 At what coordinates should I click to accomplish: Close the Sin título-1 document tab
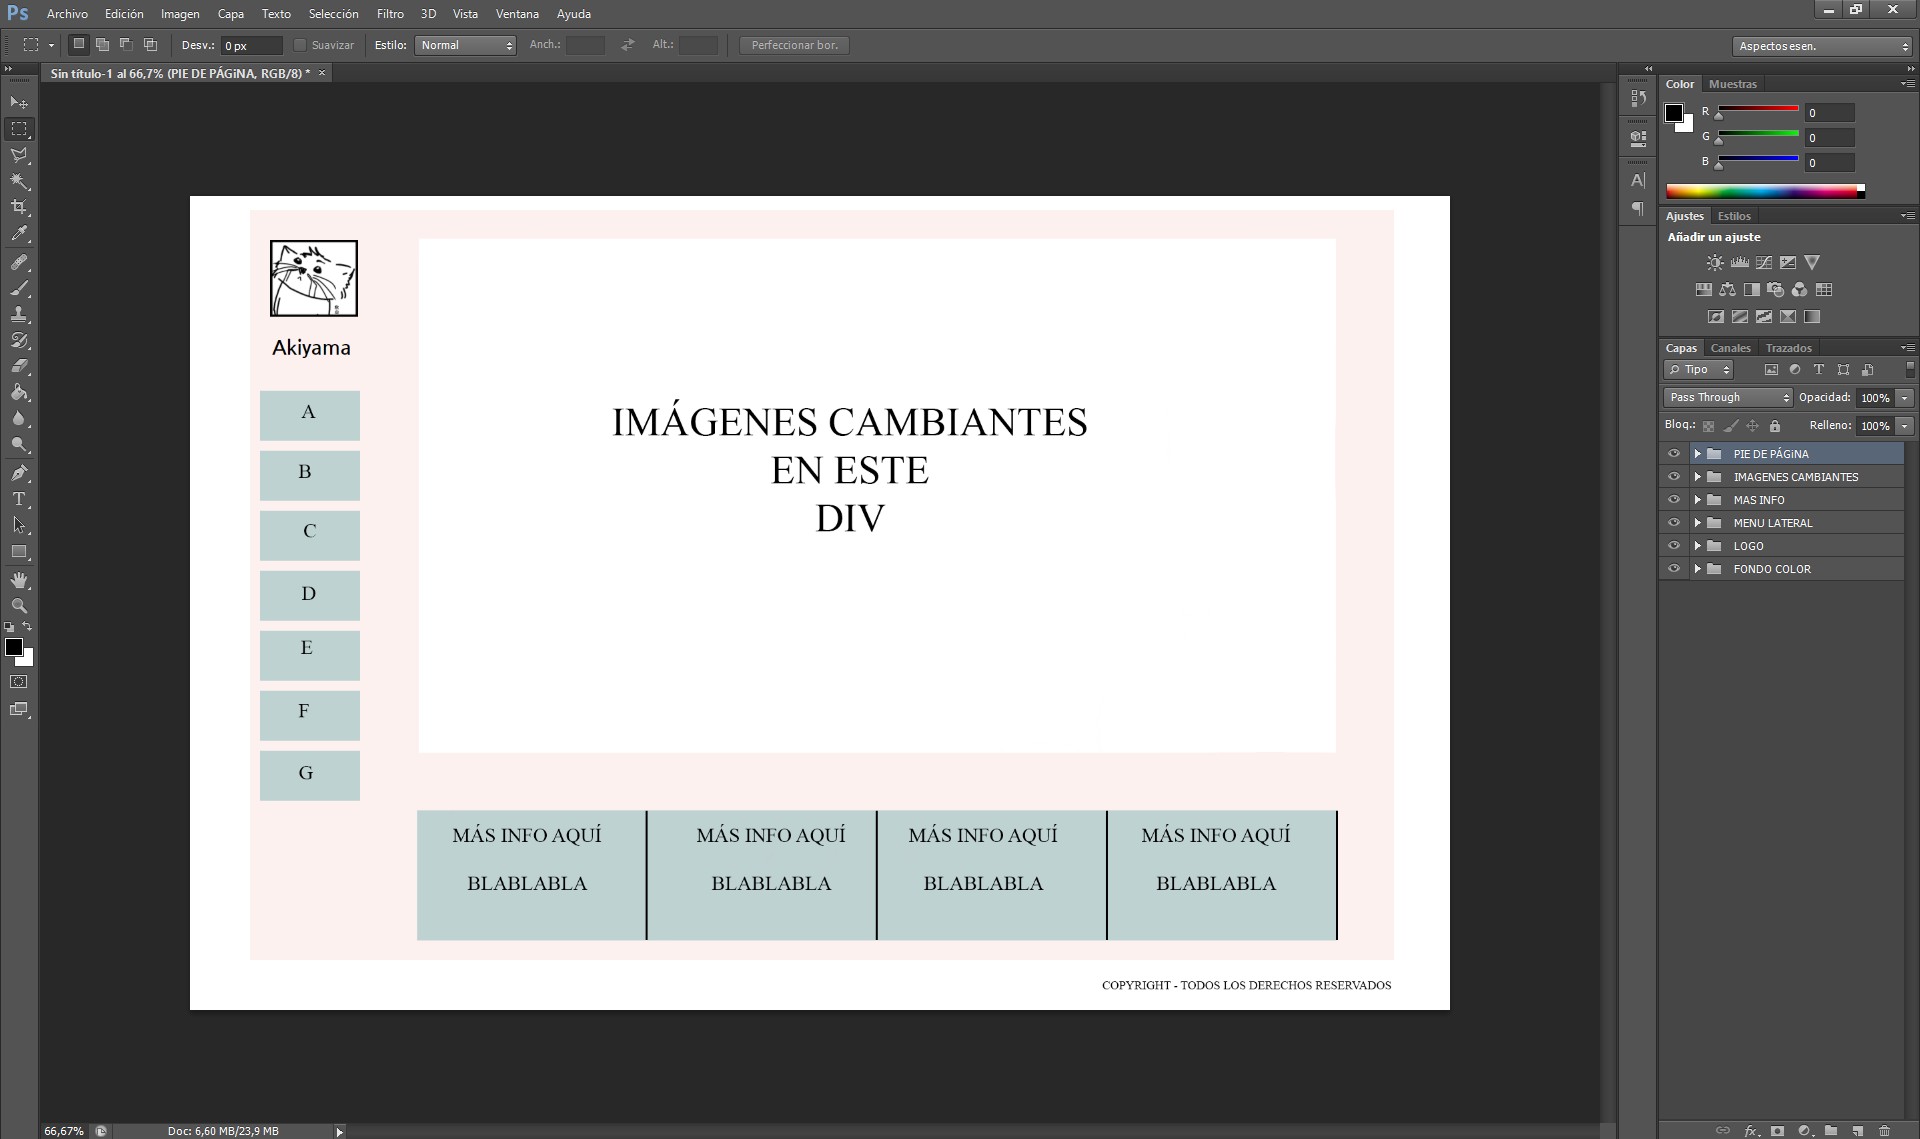click(322, 73)
